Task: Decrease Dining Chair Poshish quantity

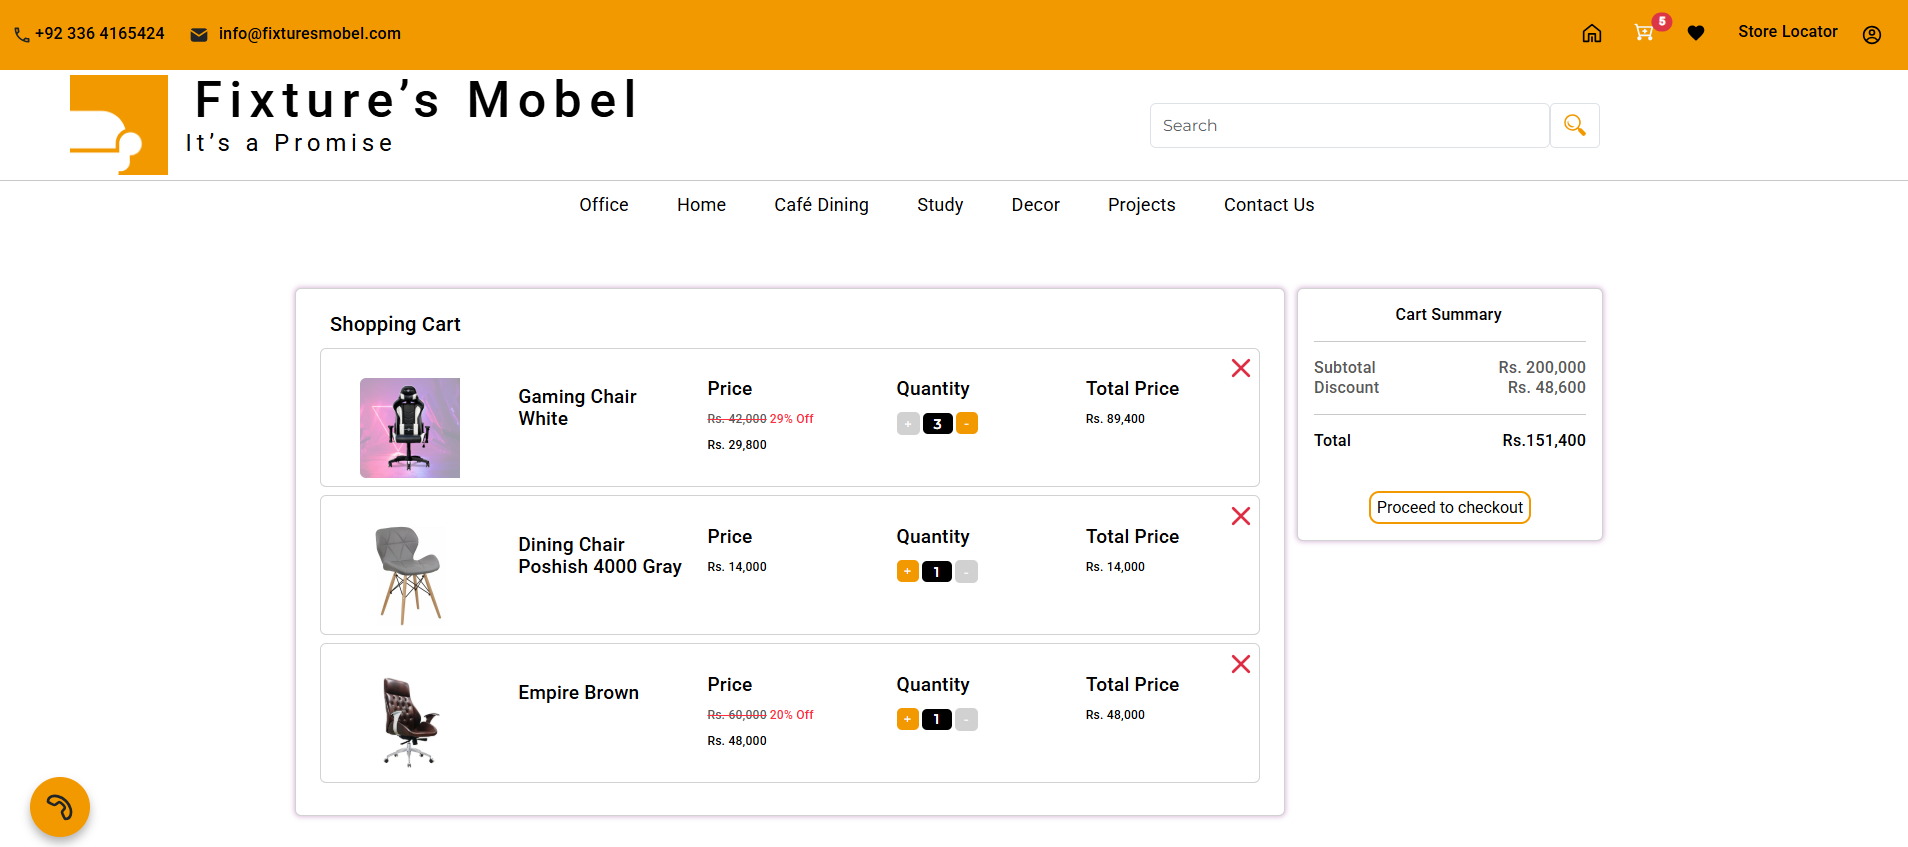Action: point(966,572)
